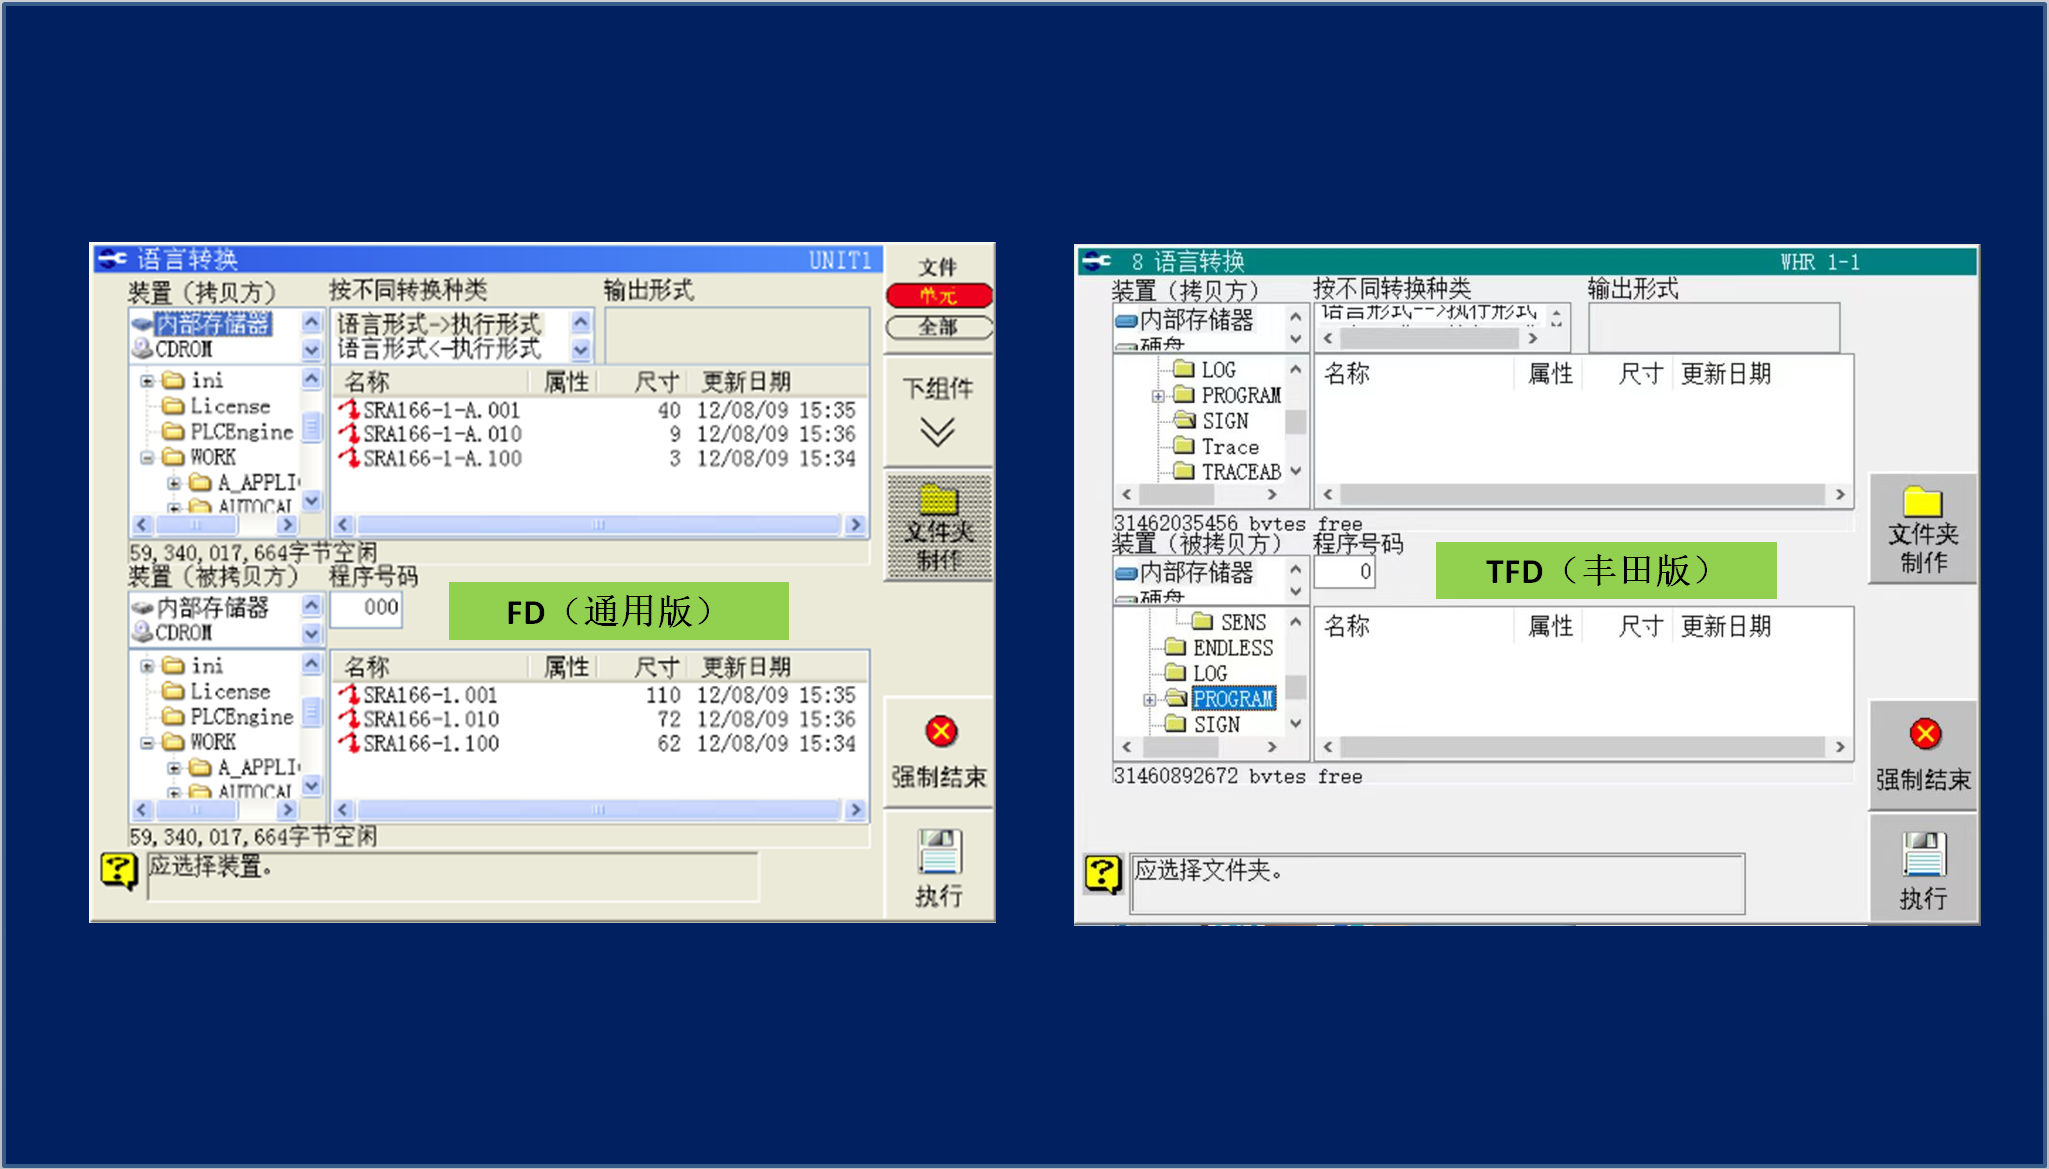This screenshot has height=1169, width=2049.
Task: Select the 全部 file option
Action: tap(938, 327)
